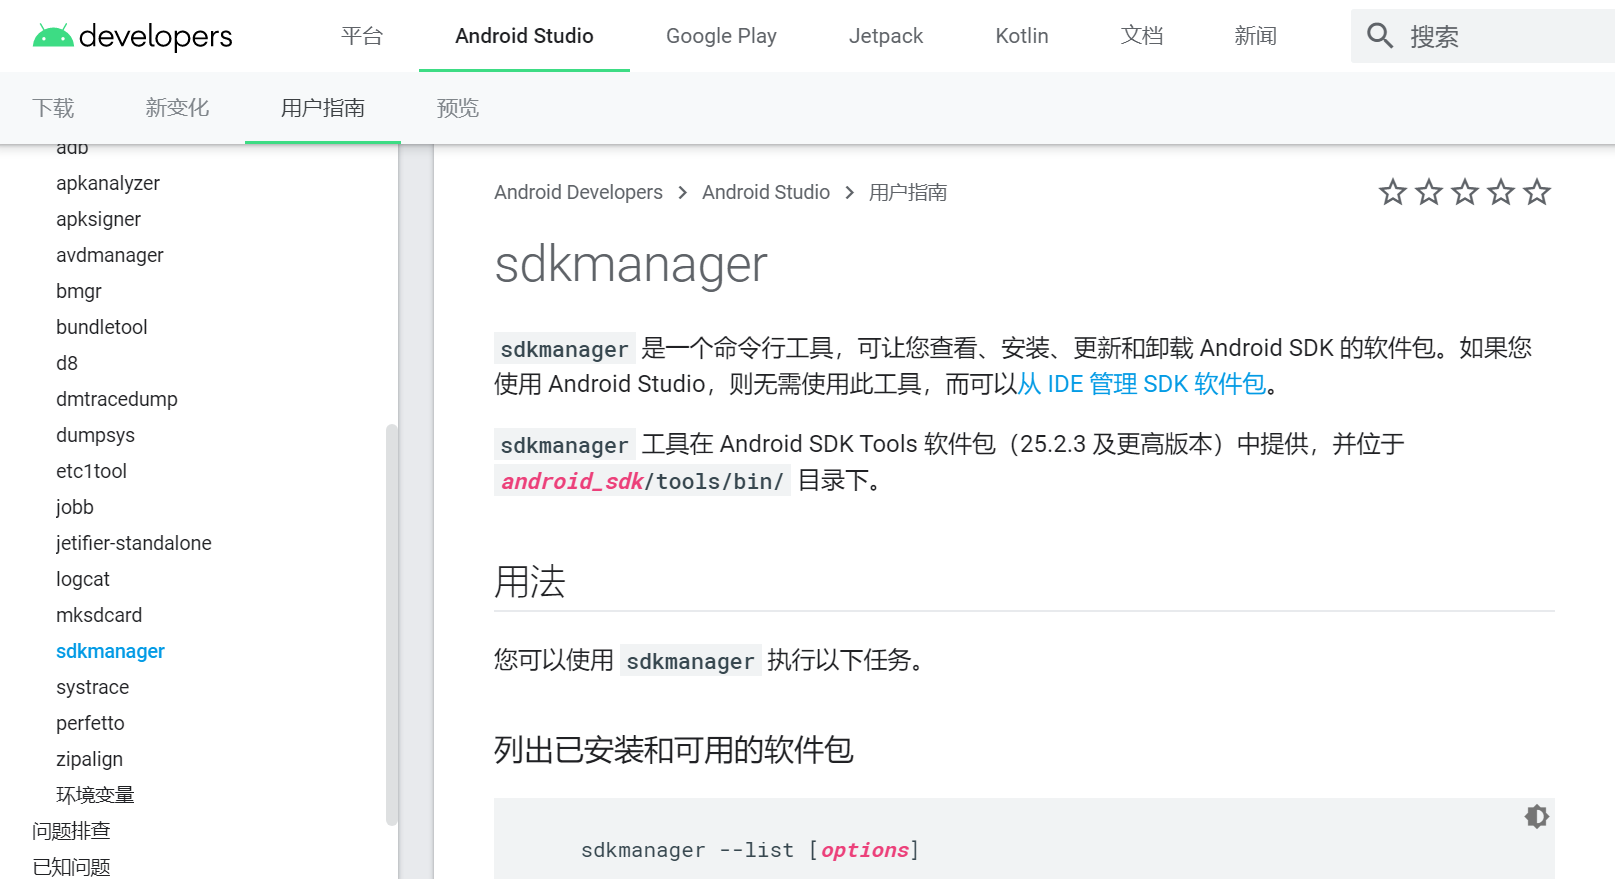
Task: Open the 文档 tab
Action: (1142, 36)
